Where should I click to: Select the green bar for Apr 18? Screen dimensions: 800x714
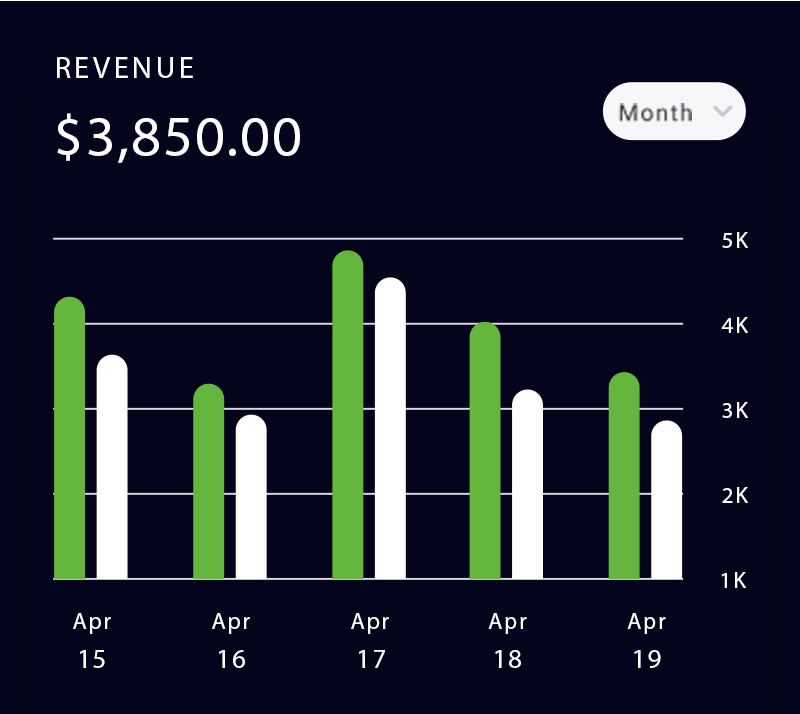pyautogui.click(x=485, y=452)
